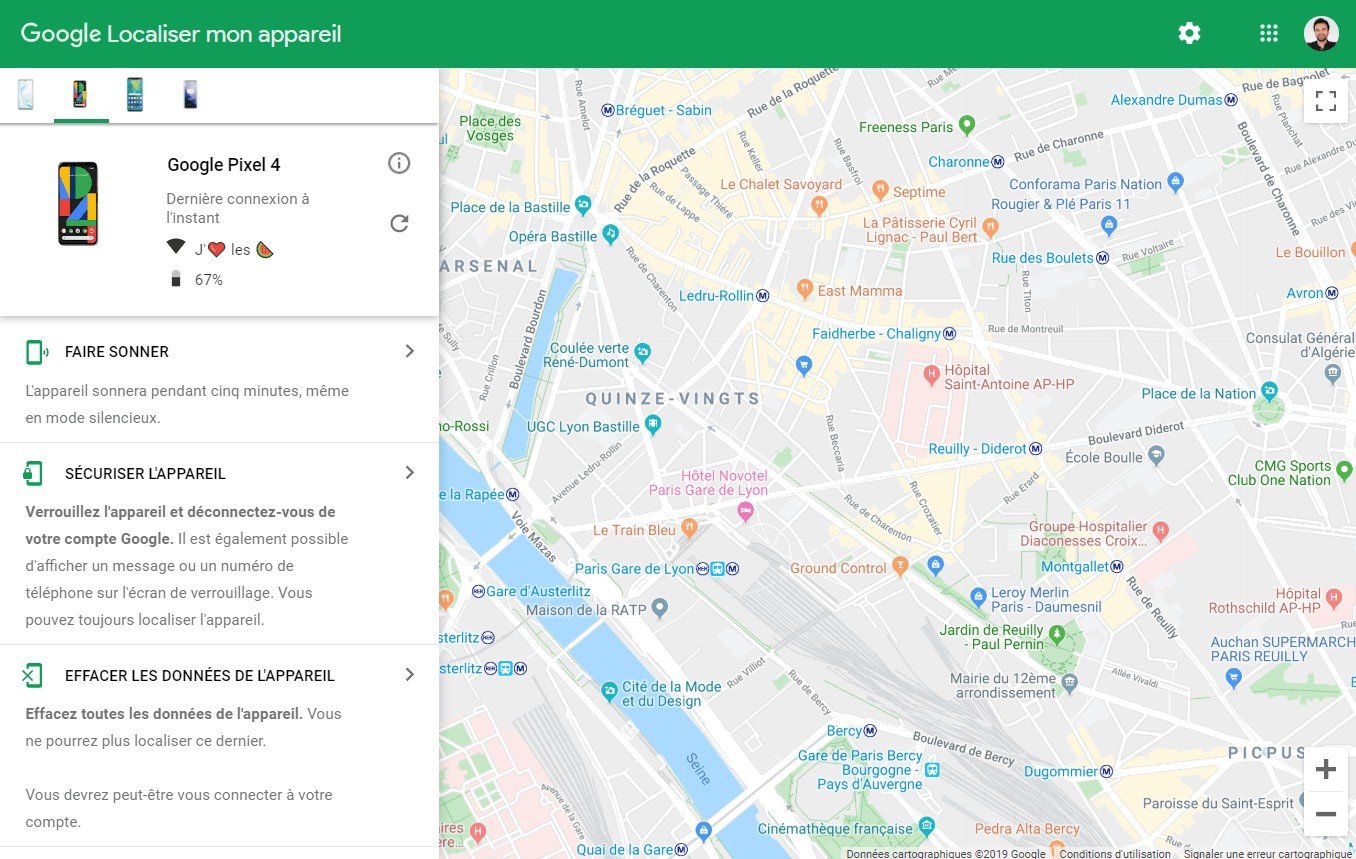Click UGC Lyon Bastille cinema marker

point(653,425)
